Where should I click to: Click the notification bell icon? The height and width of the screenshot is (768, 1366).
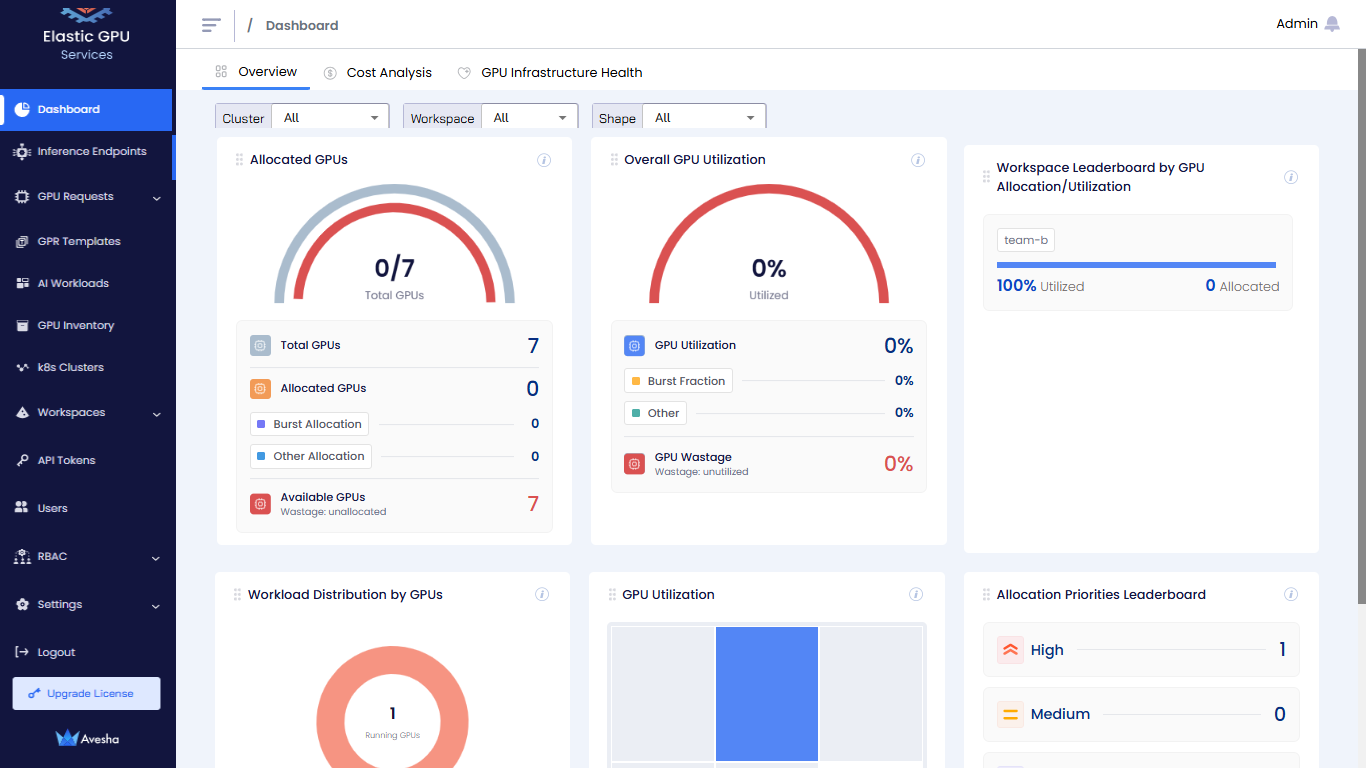coord(1332,24)
